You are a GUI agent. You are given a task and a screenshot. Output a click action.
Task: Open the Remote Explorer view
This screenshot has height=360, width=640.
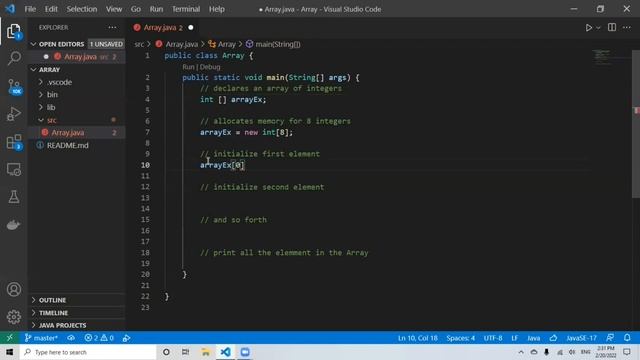13,169
